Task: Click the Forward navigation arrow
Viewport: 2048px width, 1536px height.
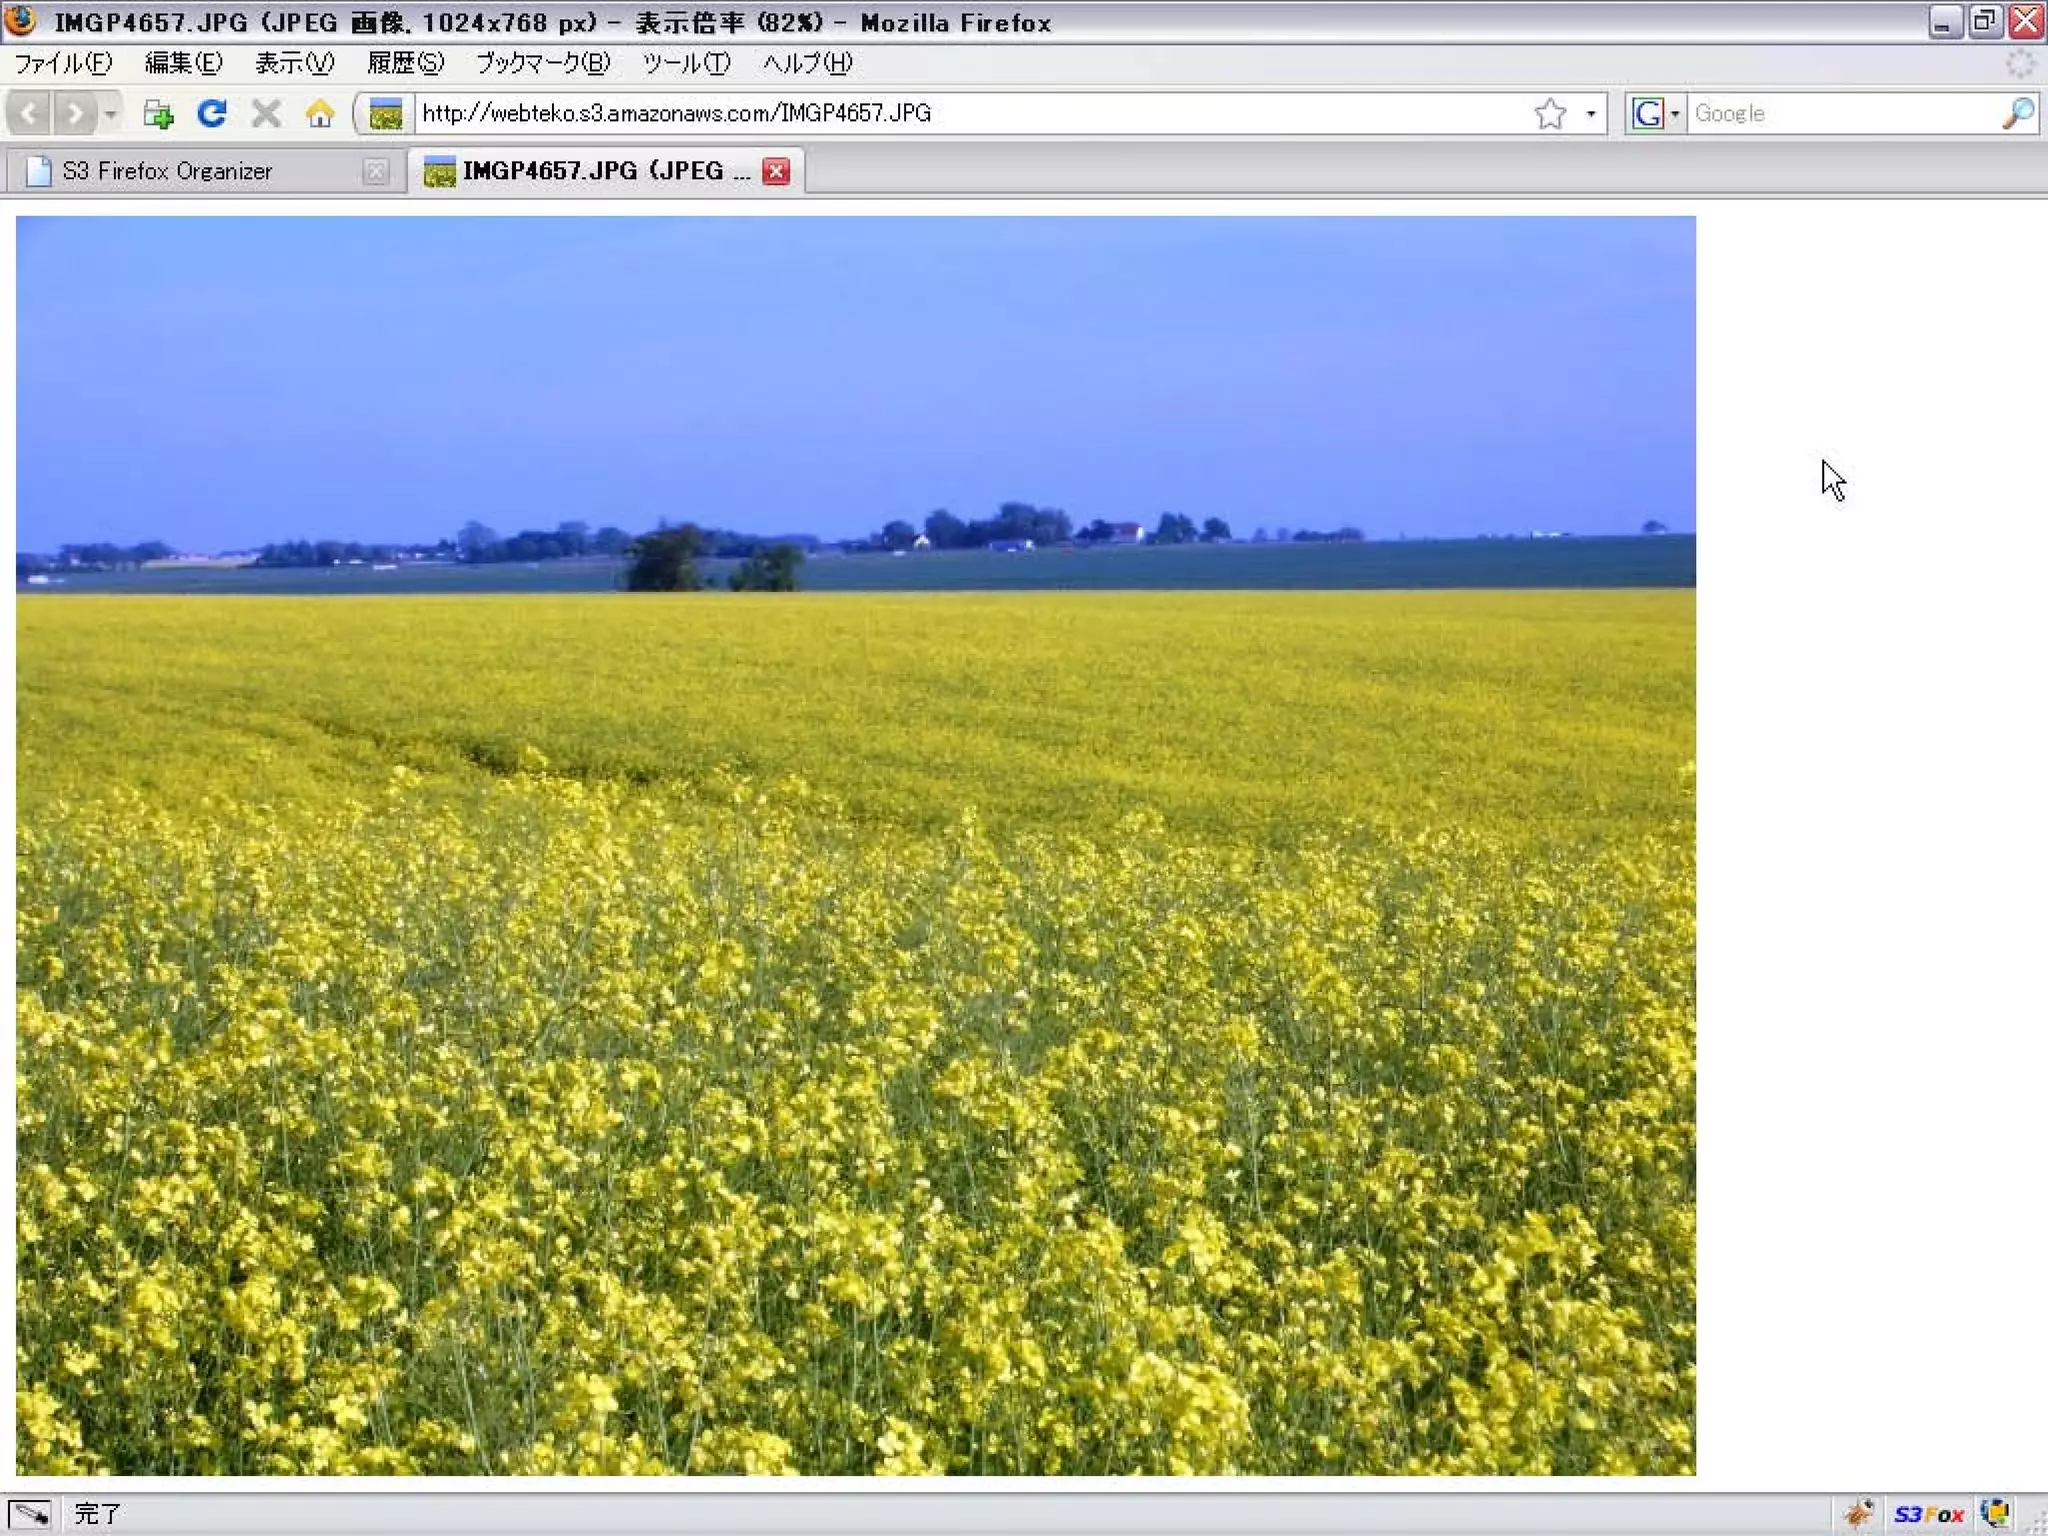Action: pyautogui.click(x=76, y=113)
